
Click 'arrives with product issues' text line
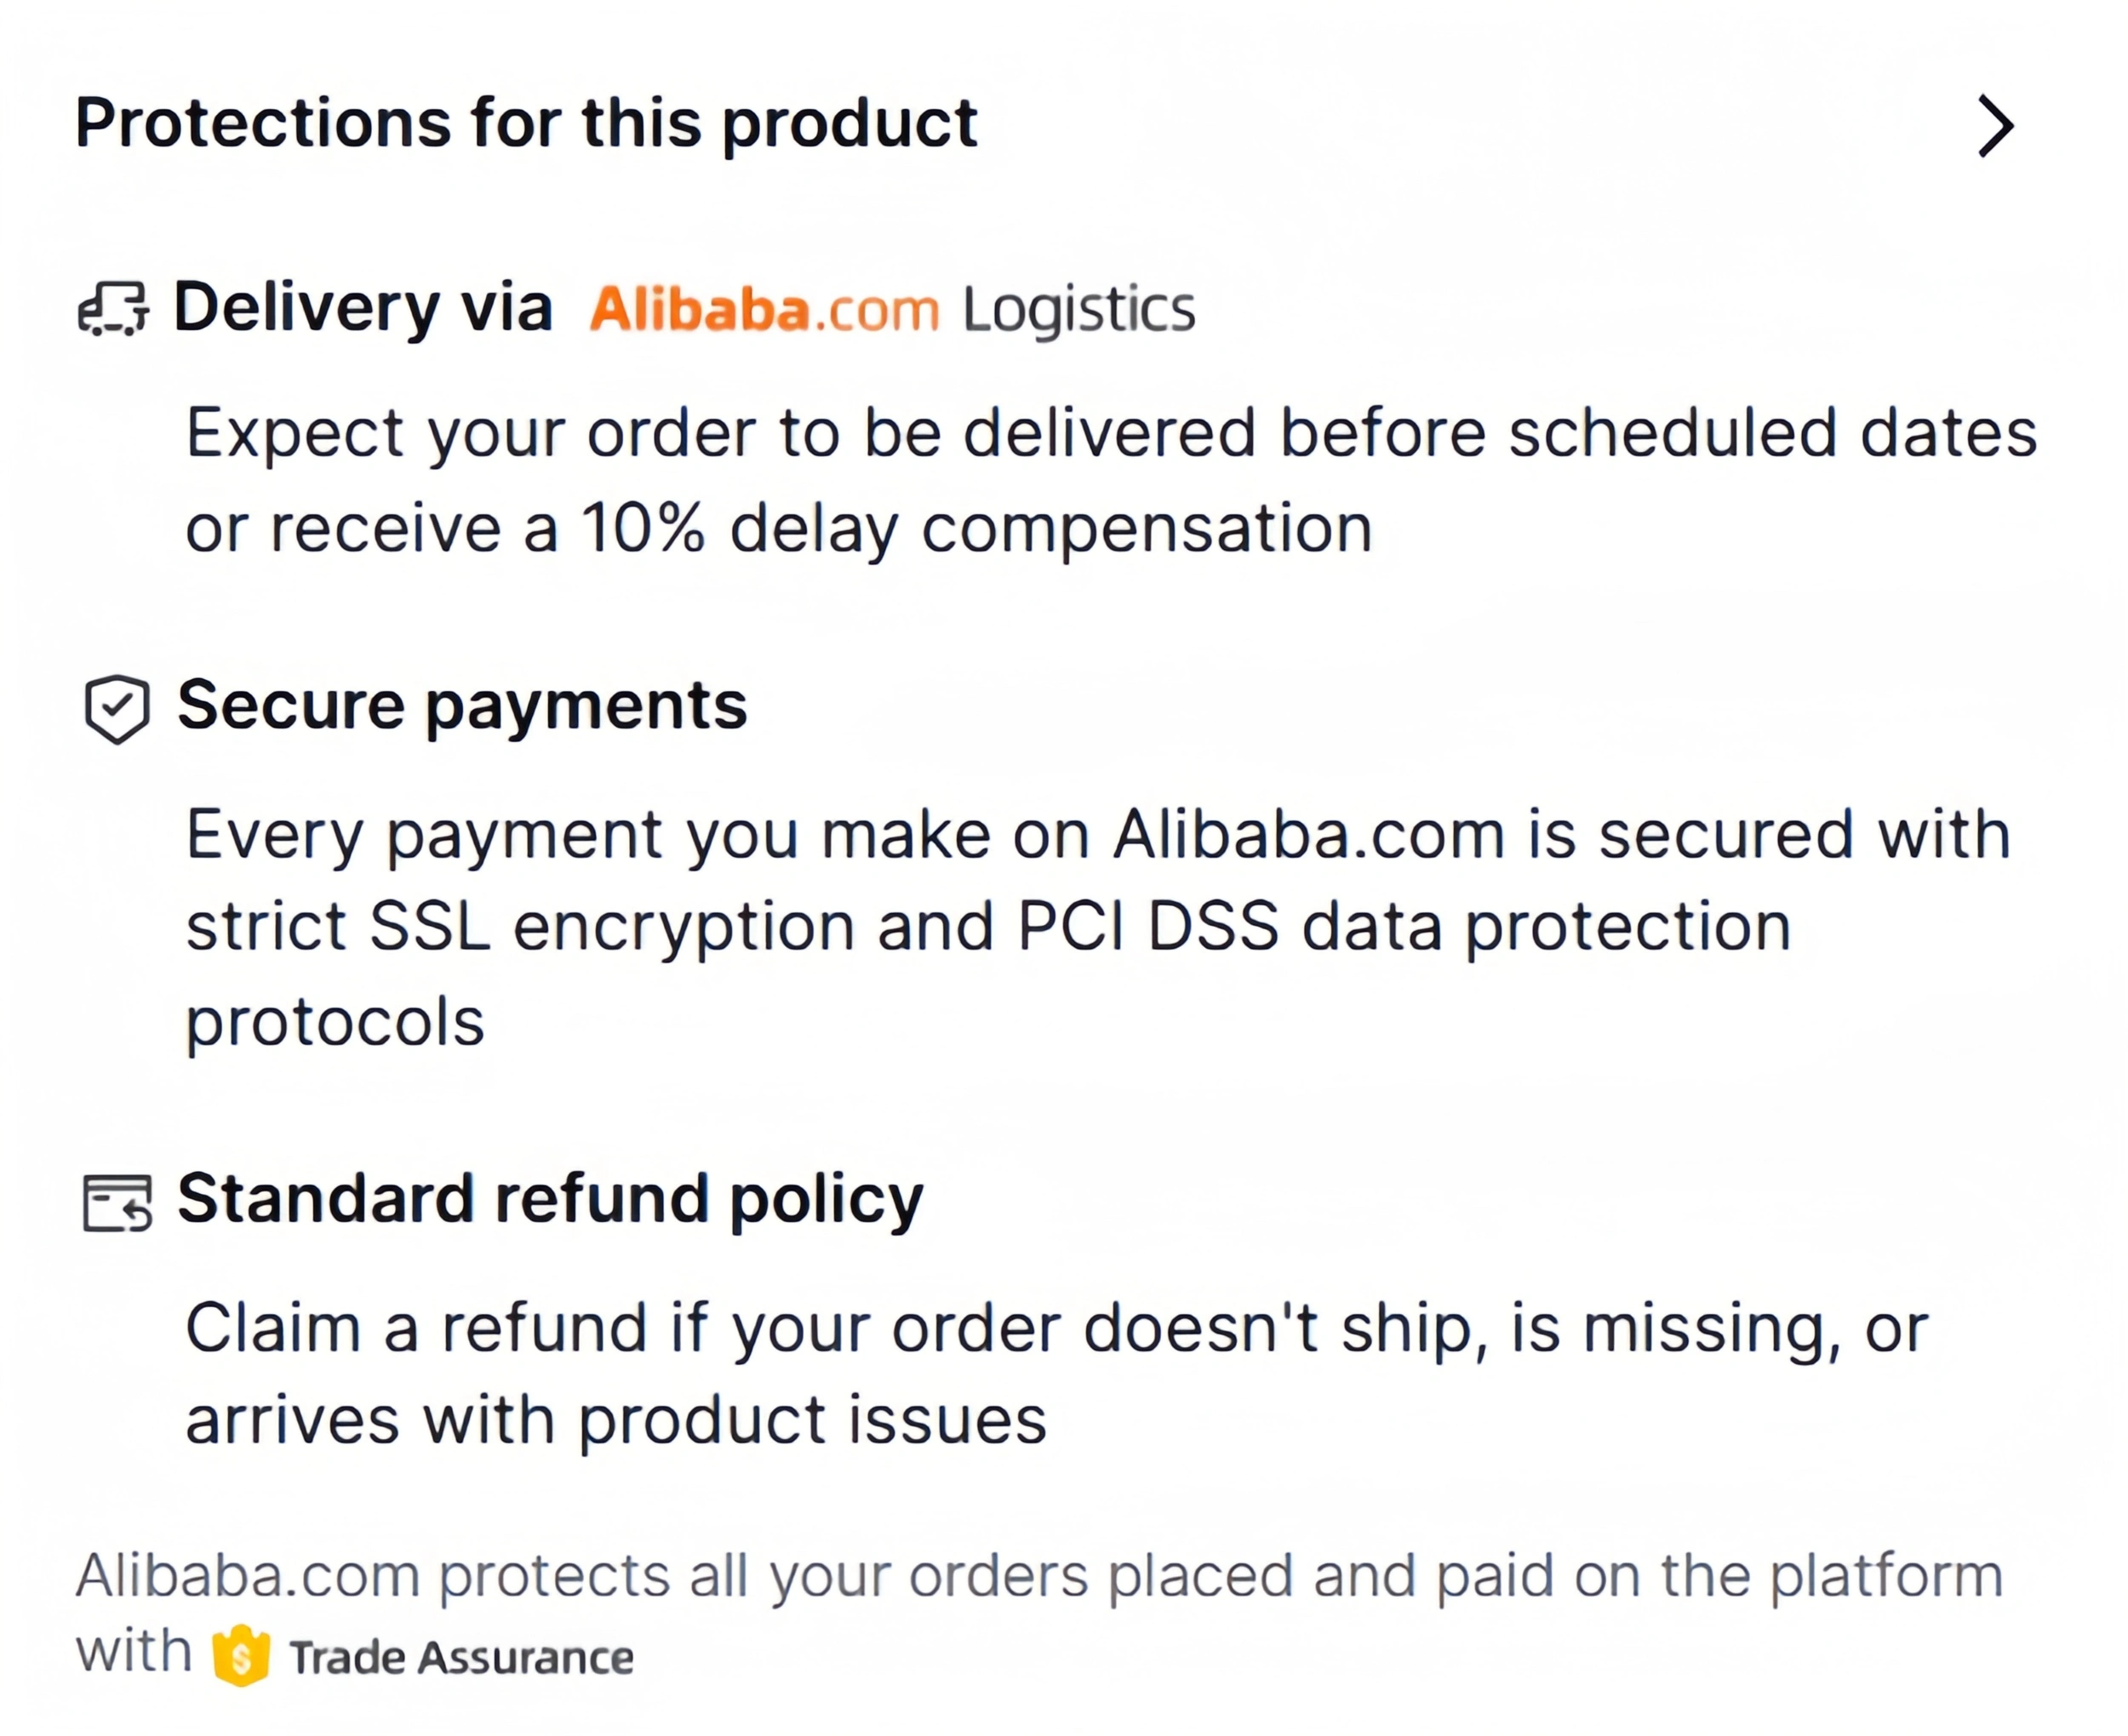616,1421
